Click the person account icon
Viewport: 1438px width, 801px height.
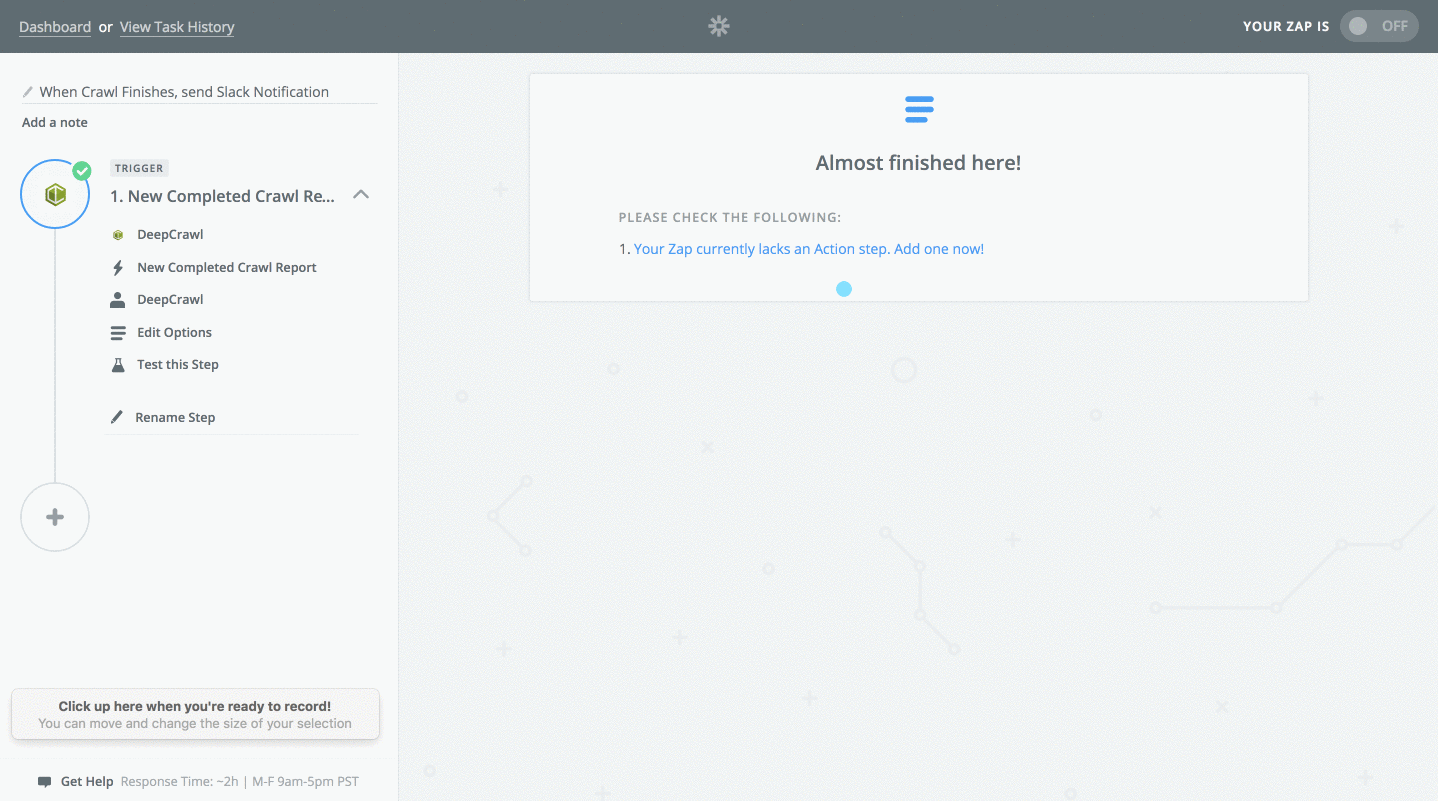(118, 300)
